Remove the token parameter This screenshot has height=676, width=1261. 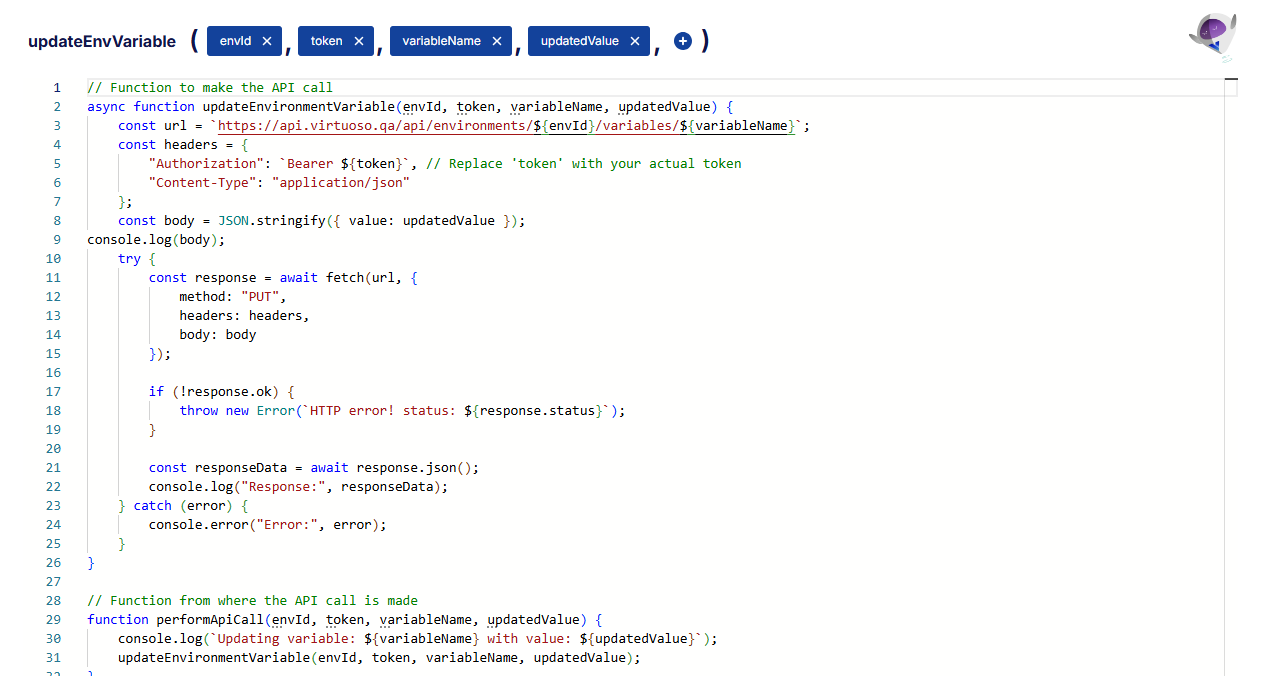pos(358,41)
